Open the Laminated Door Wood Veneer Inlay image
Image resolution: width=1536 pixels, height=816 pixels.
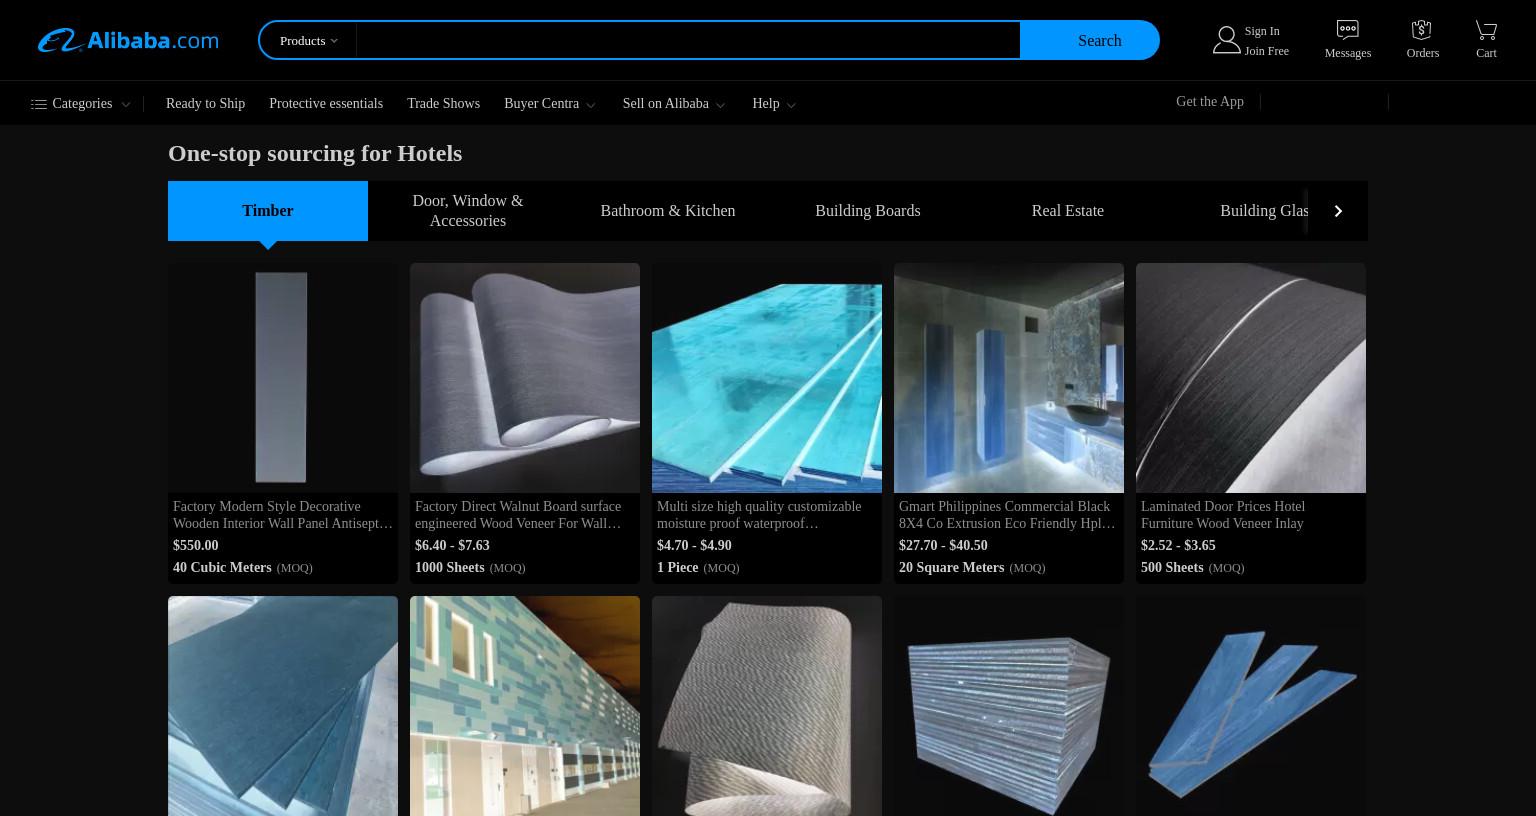pyautogui.click(x=1251, y=378)
